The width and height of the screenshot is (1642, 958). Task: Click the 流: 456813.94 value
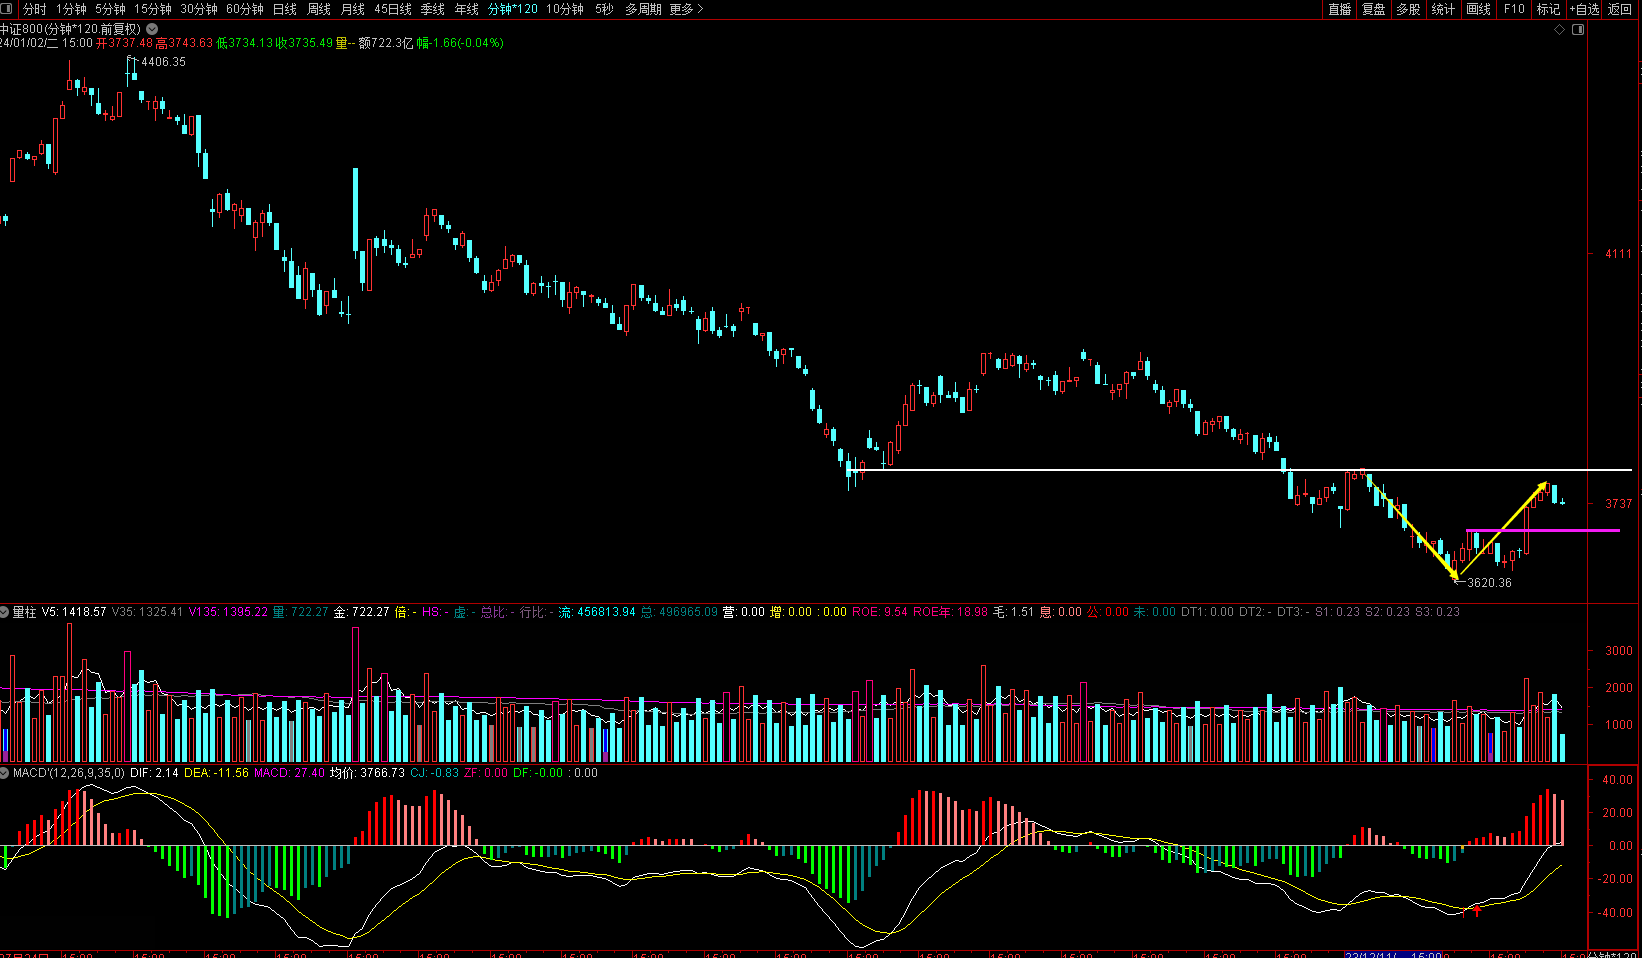(596, 612)
